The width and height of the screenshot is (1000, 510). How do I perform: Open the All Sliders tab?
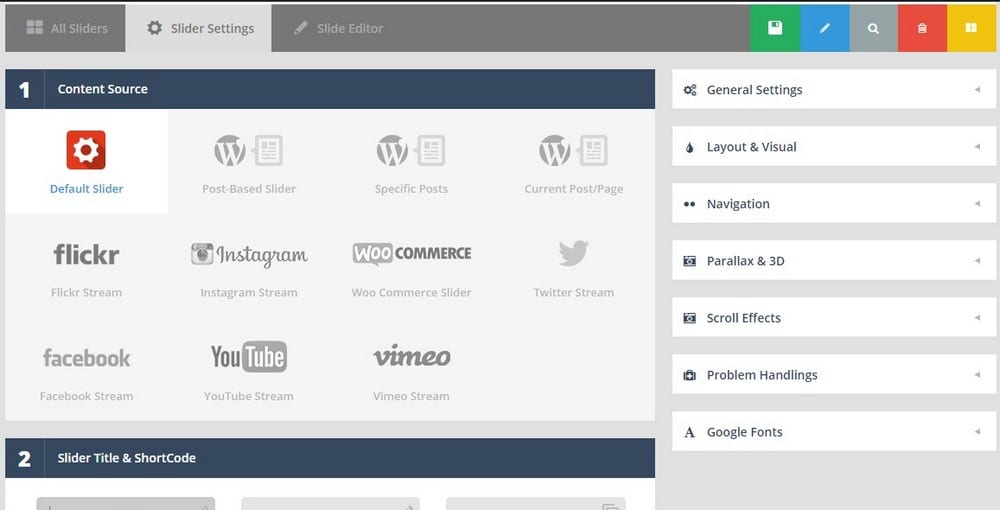(x=66, y=28)
